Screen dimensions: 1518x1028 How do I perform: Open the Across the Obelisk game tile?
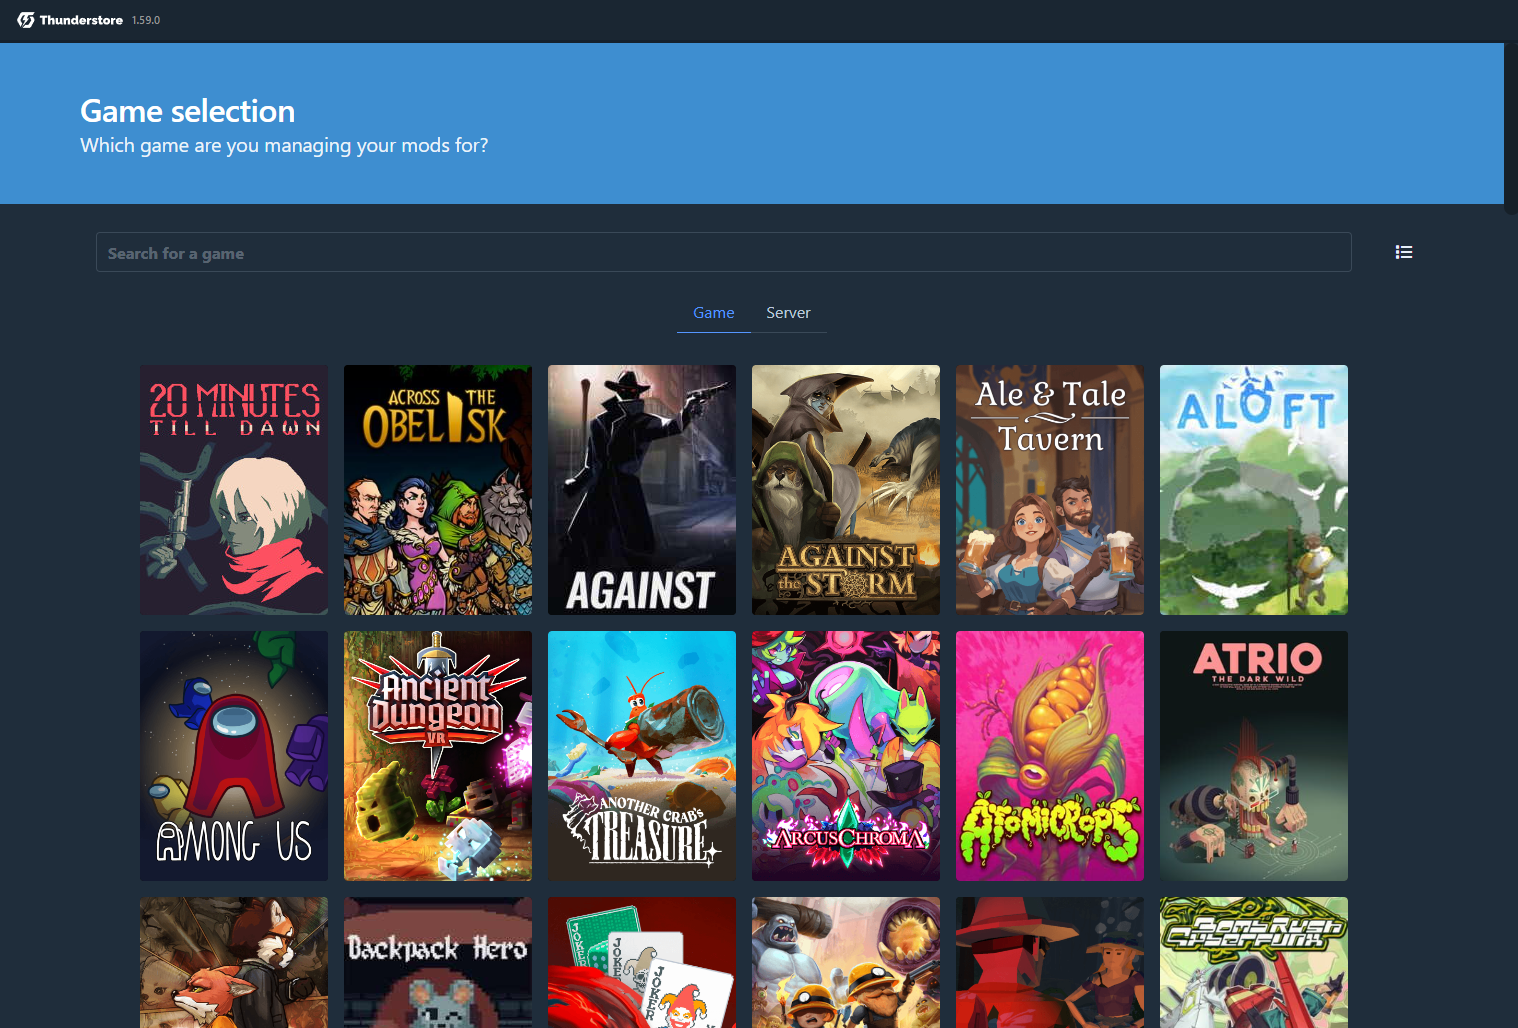click(438, 490)
